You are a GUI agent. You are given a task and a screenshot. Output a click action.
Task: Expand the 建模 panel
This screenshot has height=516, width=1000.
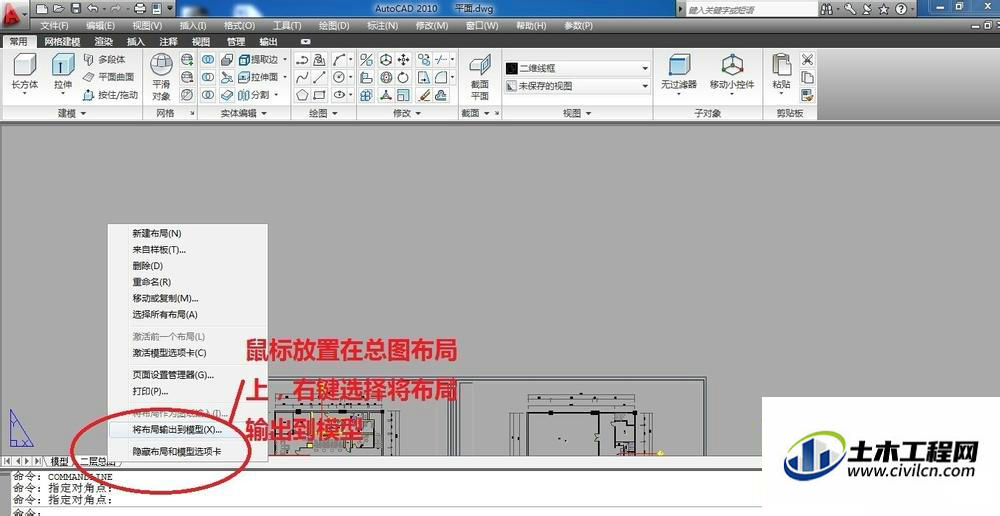71,113
